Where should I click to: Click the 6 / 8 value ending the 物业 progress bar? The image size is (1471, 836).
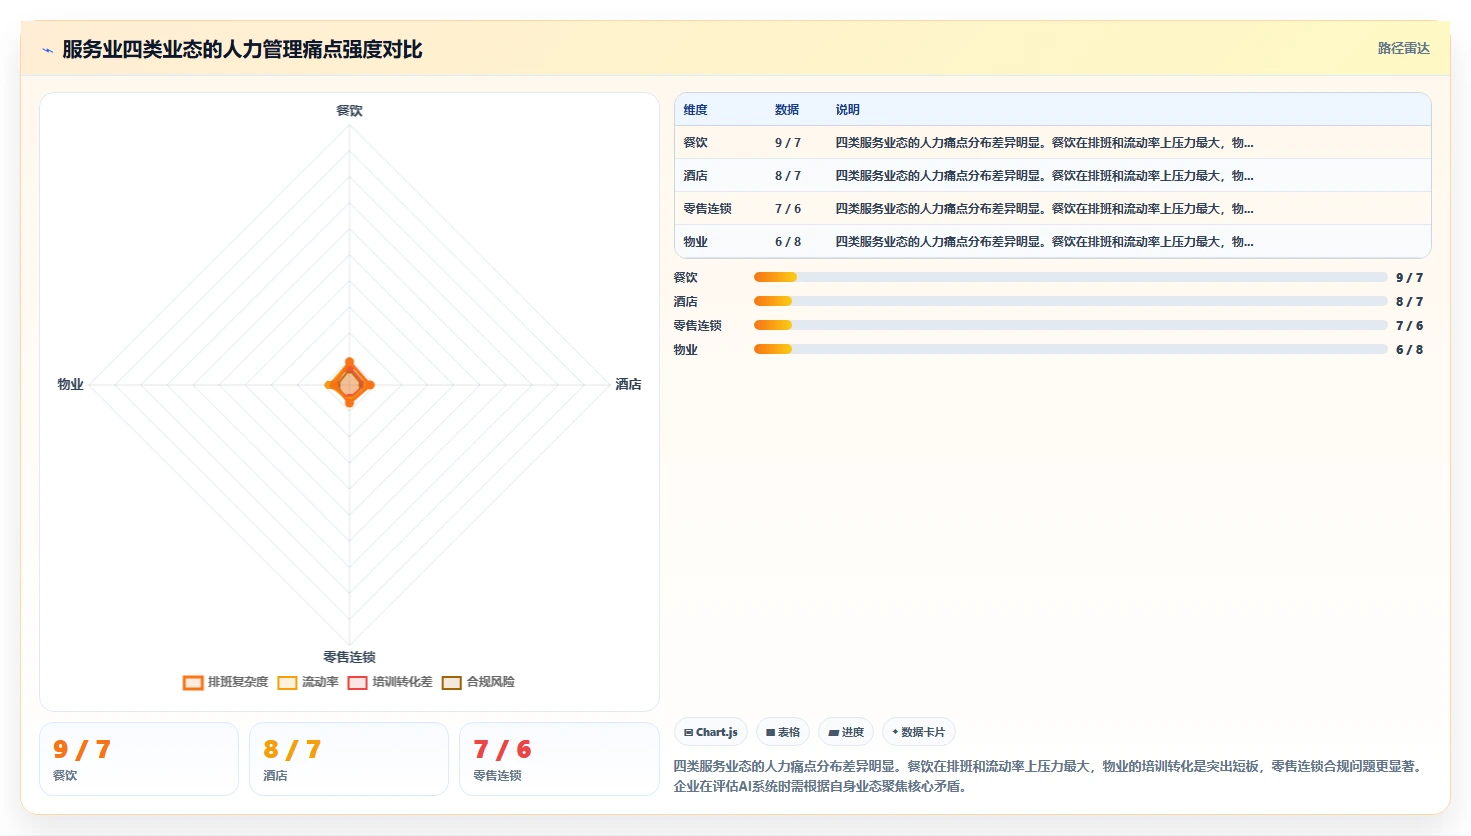point(1409,350)
